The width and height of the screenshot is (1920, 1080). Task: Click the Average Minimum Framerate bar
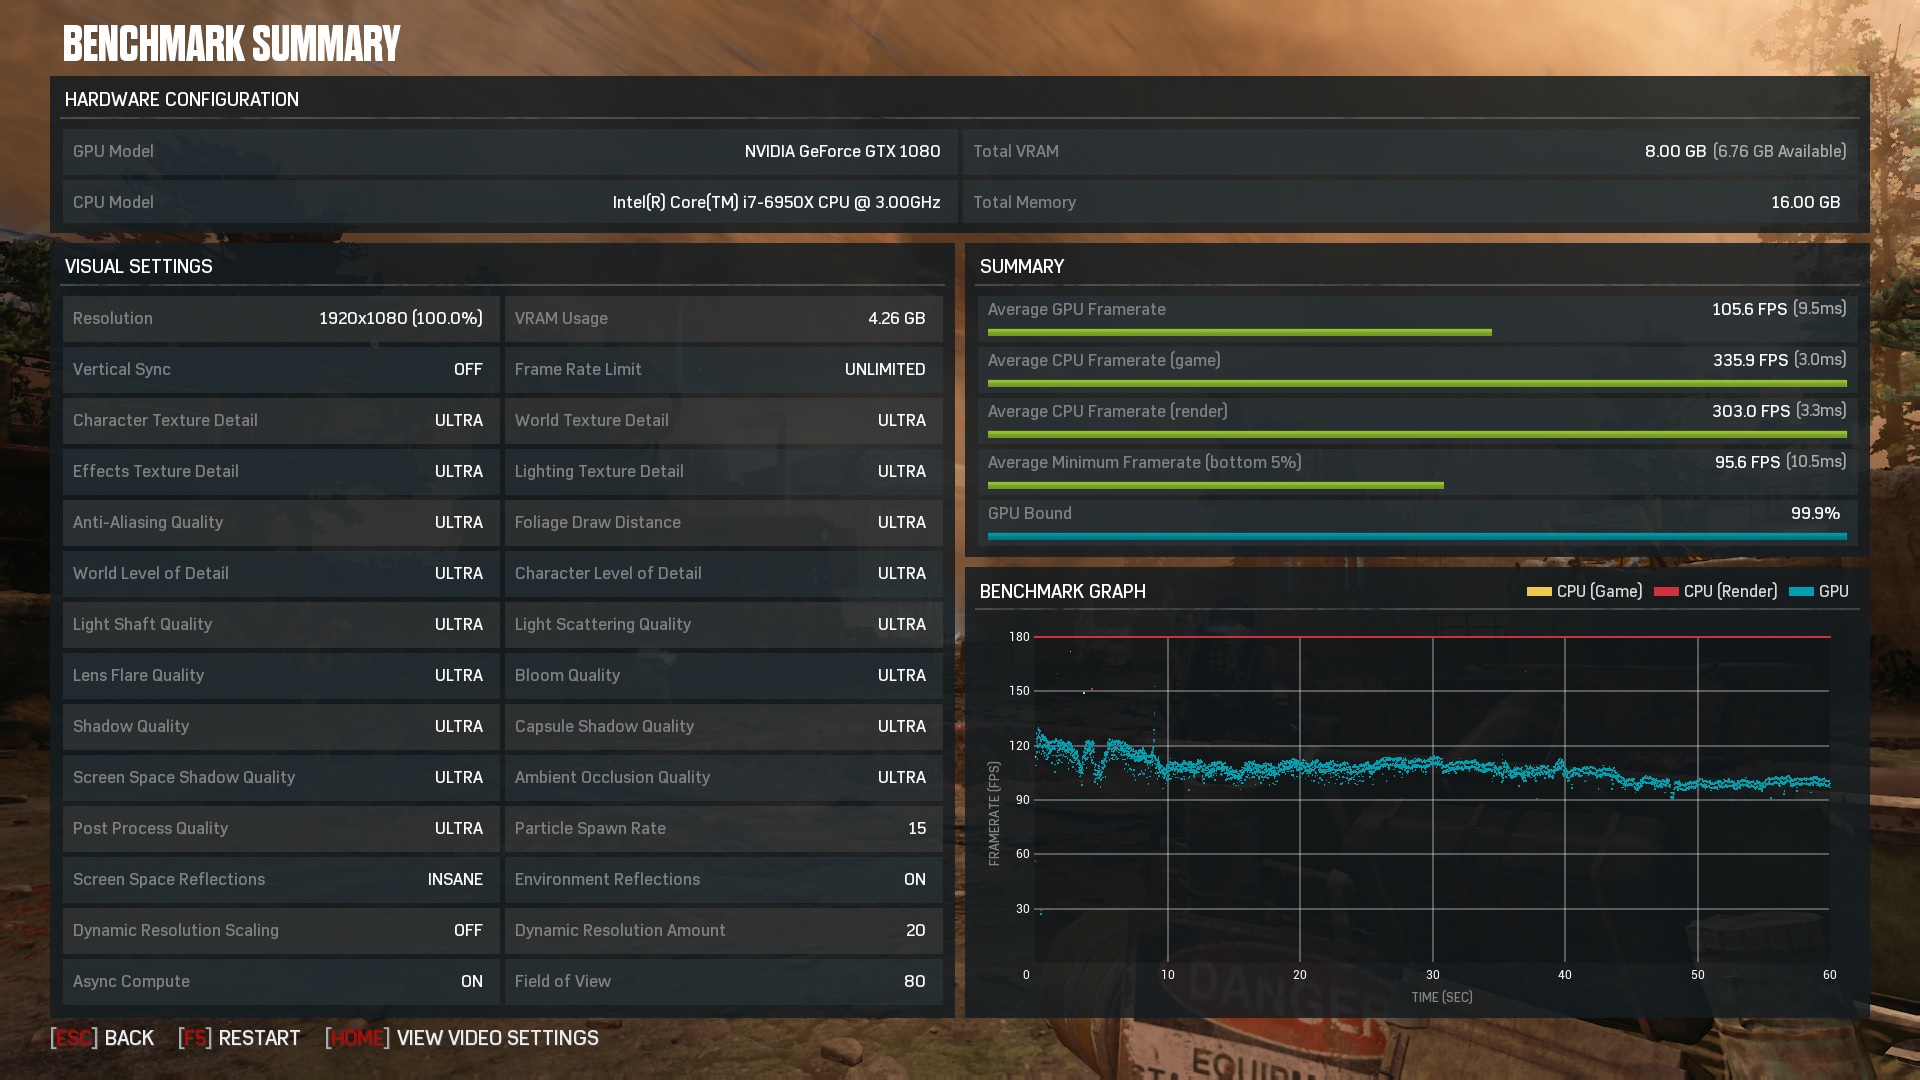pyautogui.click(x=1215, y=485)
